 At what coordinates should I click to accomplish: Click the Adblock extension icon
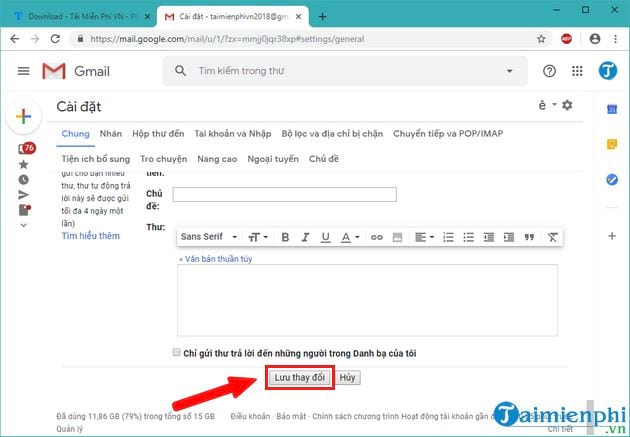click(x=567, y=39)
